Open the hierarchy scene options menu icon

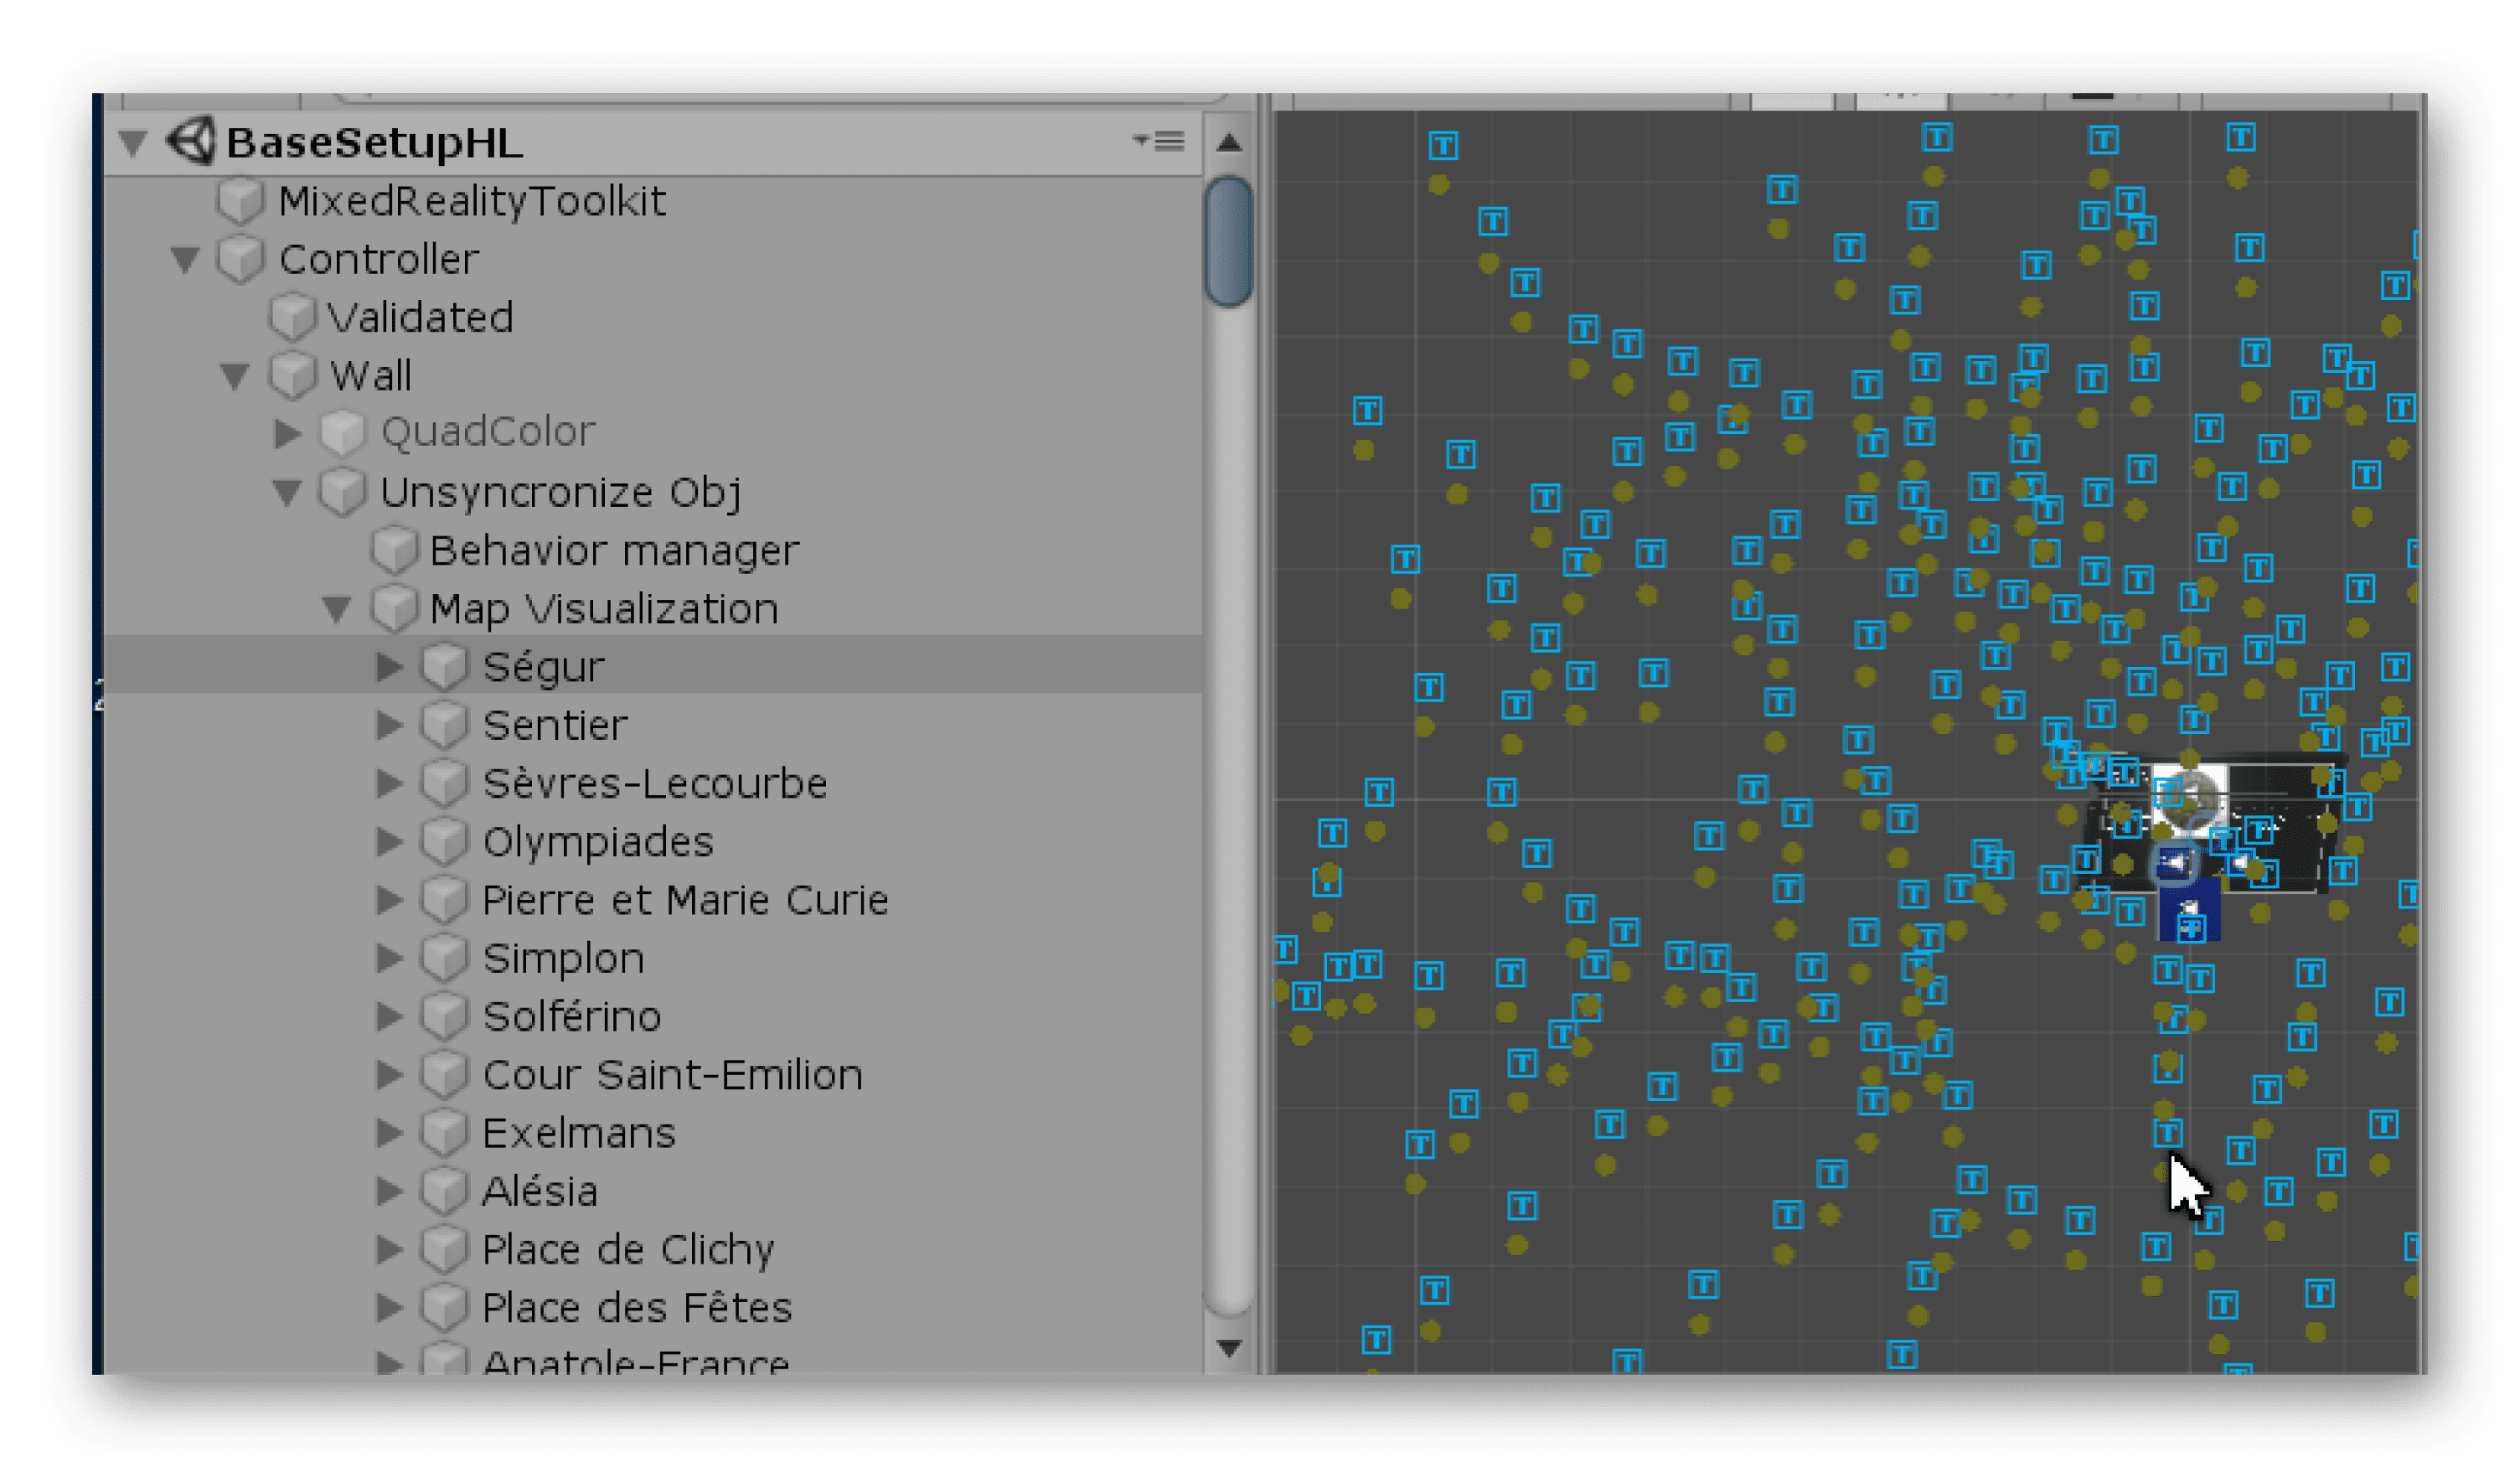pos(1159,141)
